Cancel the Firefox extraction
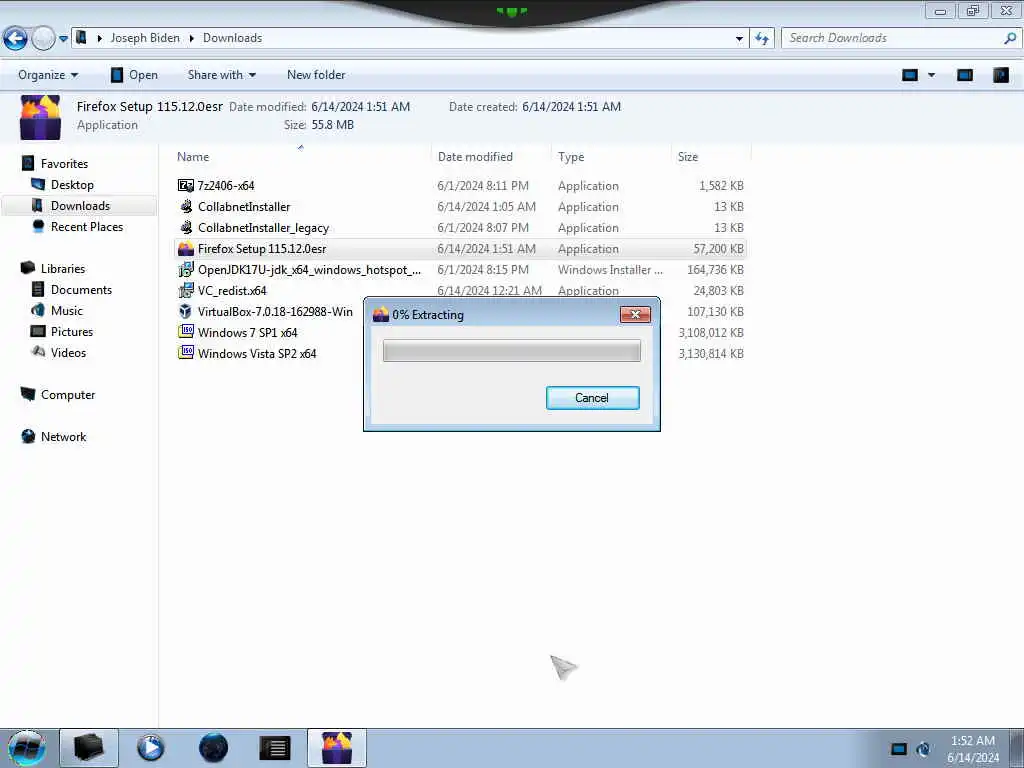This screenshot has height=768, width=1024. tap(592, 398)
